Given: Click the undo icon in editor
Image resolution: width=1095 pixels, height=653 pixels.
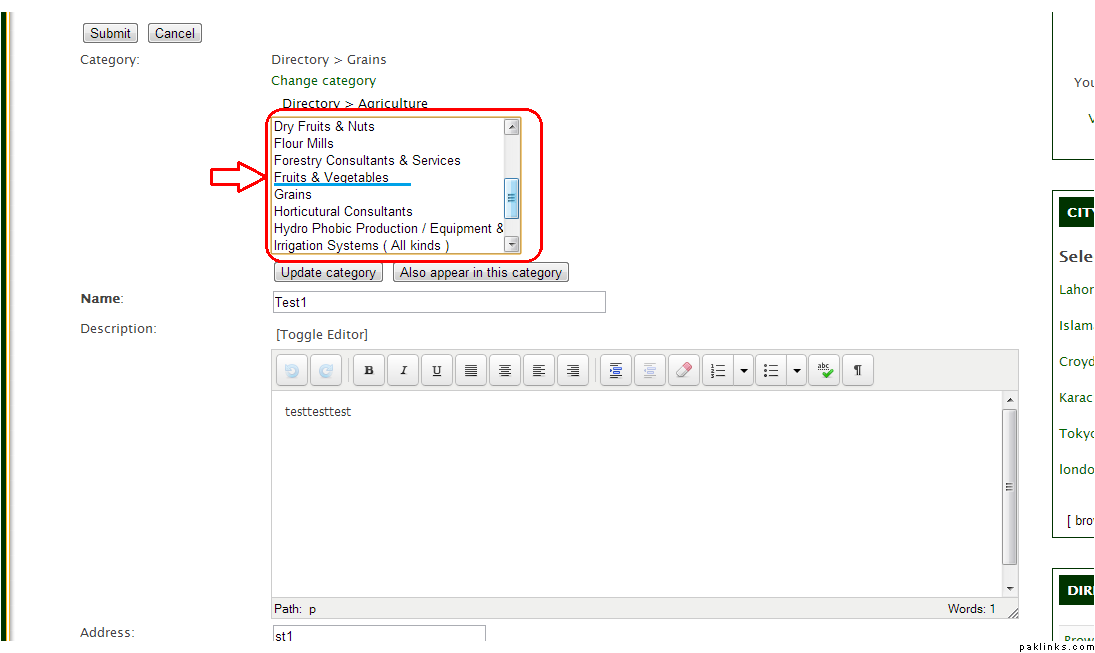Looking at the screenshot, I should click(x=292, y=371).
